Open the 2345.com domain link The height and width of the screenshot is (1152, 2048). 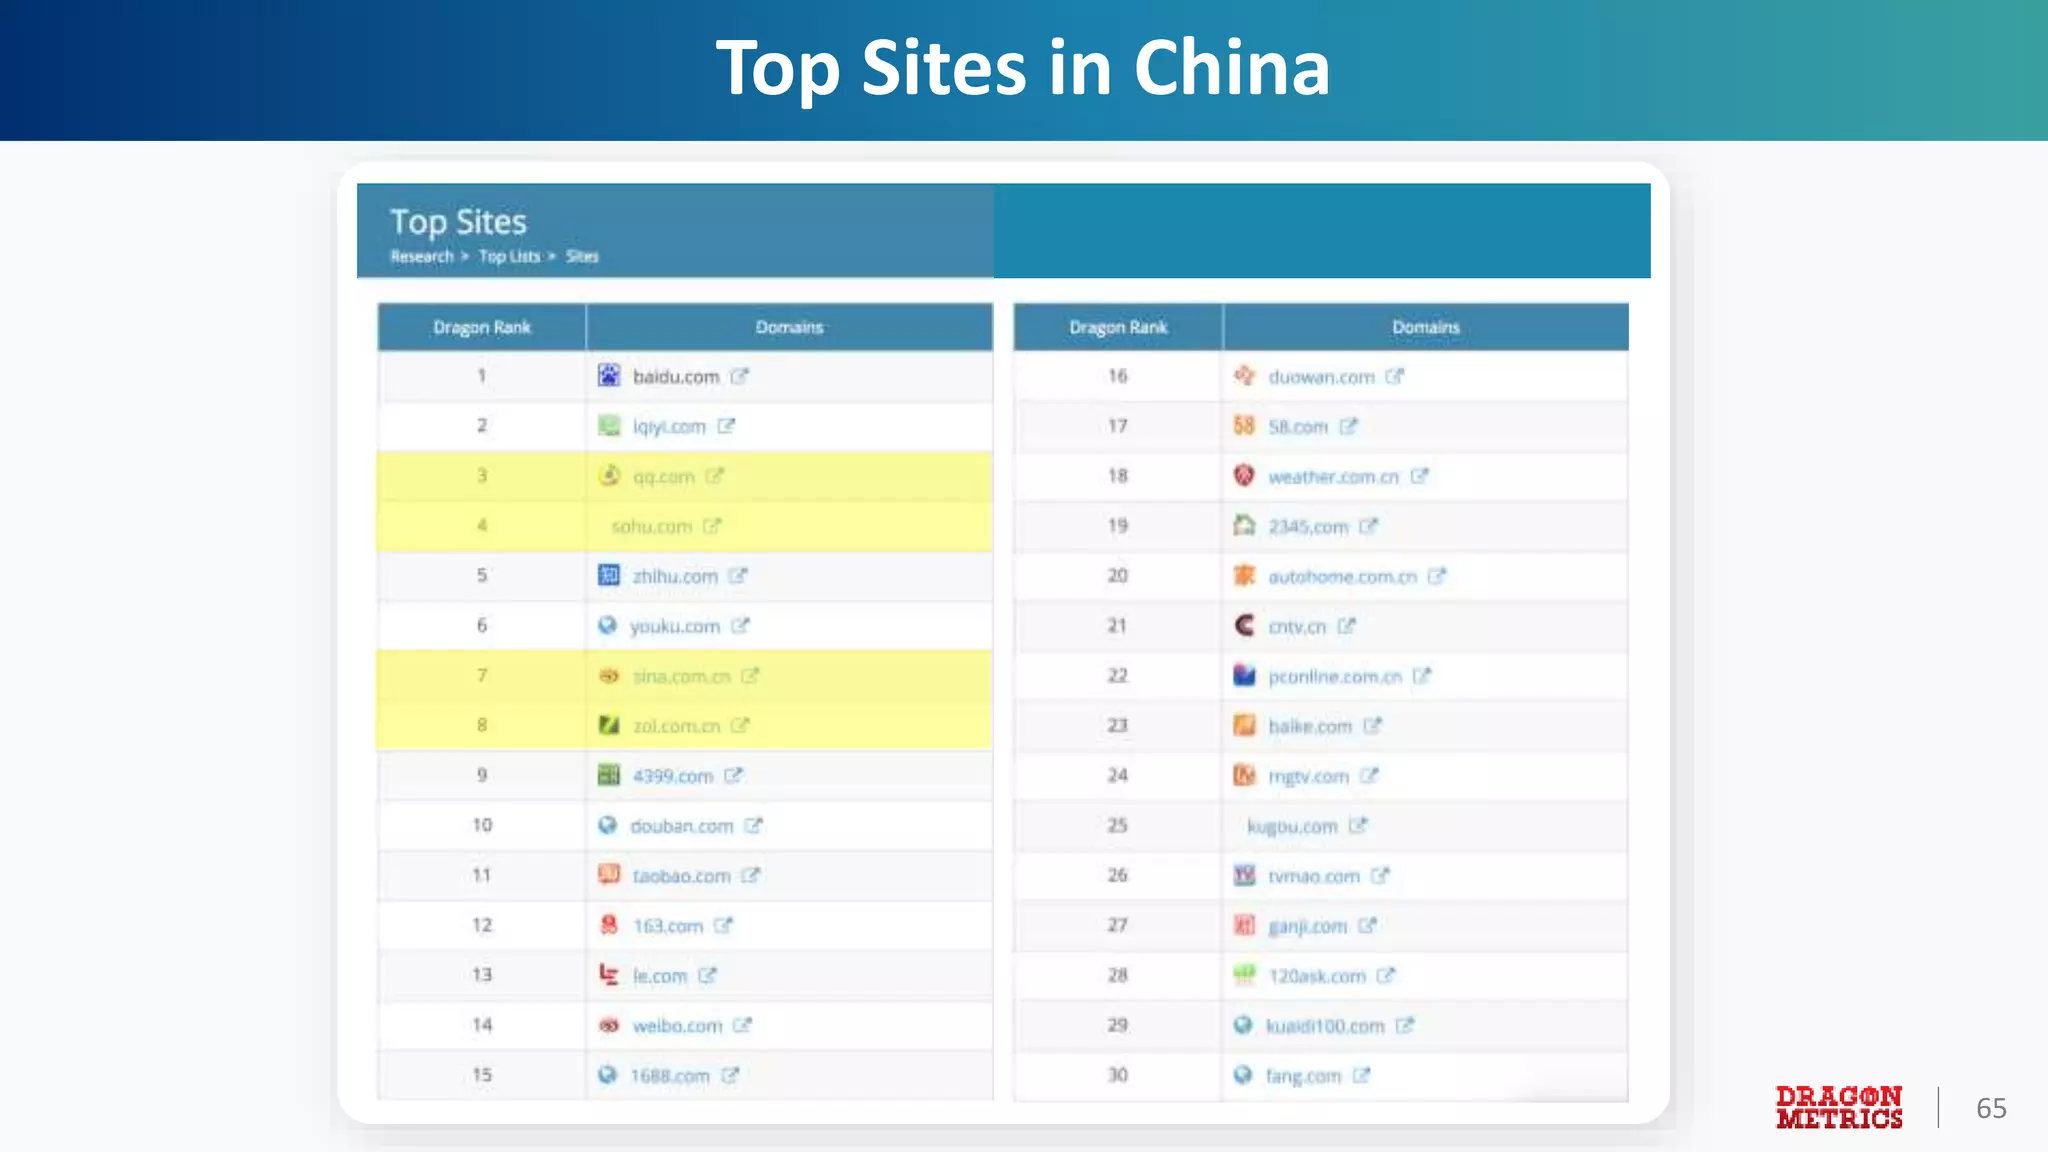point(1308,527)
